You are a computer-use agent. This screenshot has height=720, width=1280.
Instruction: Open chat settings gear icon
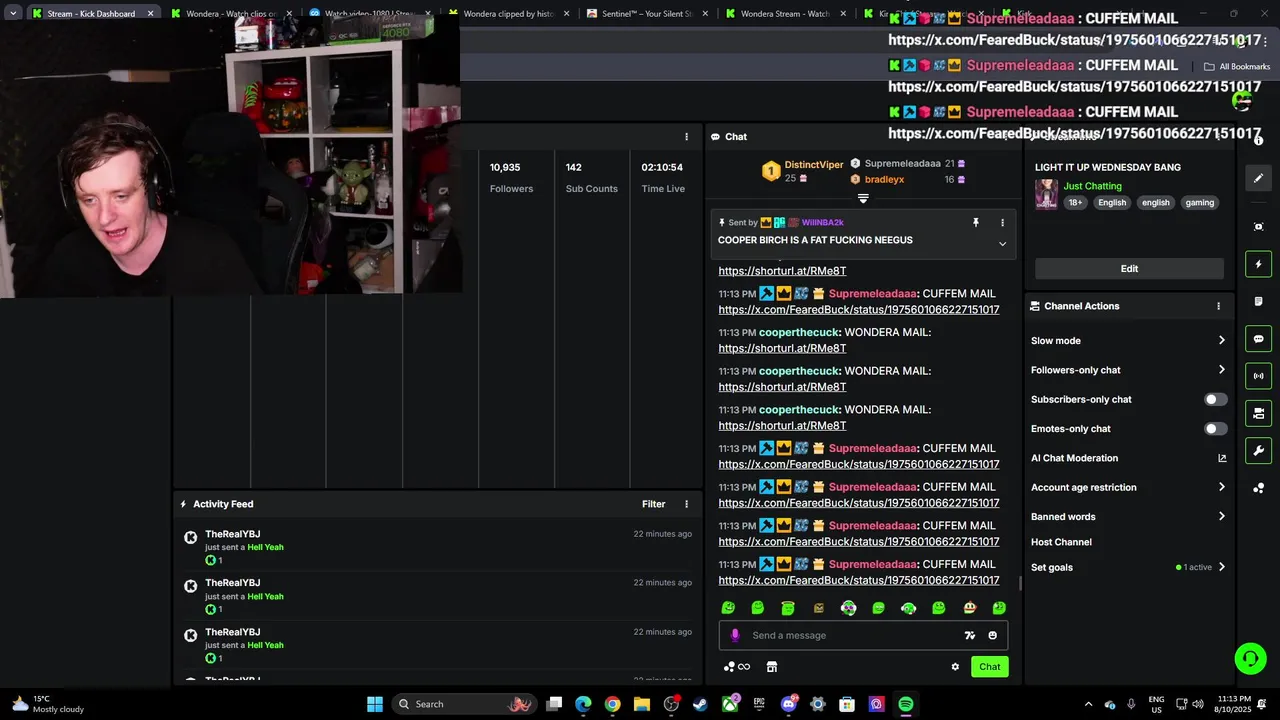click(x=955, y=667)
